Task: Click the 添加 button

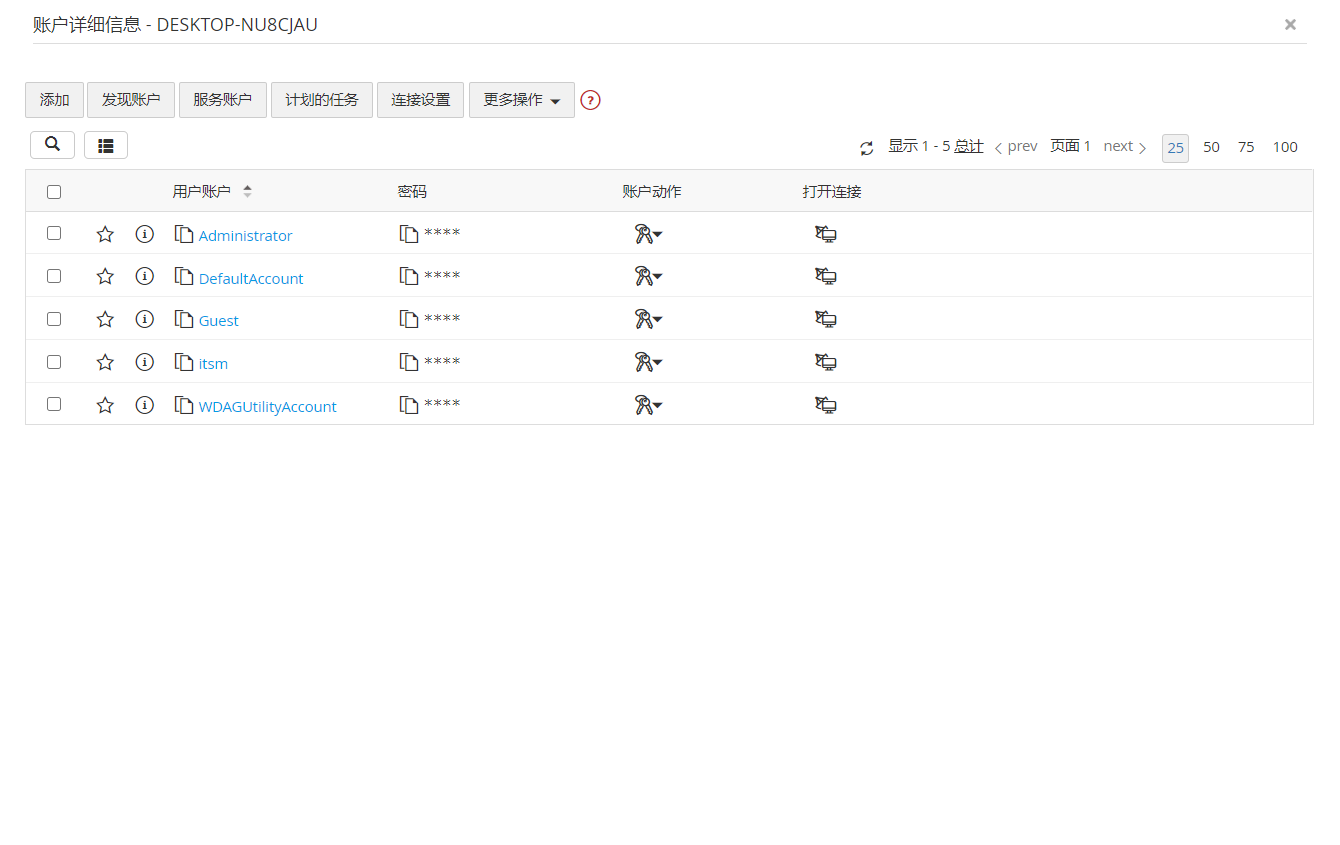Action: [54, 100]
